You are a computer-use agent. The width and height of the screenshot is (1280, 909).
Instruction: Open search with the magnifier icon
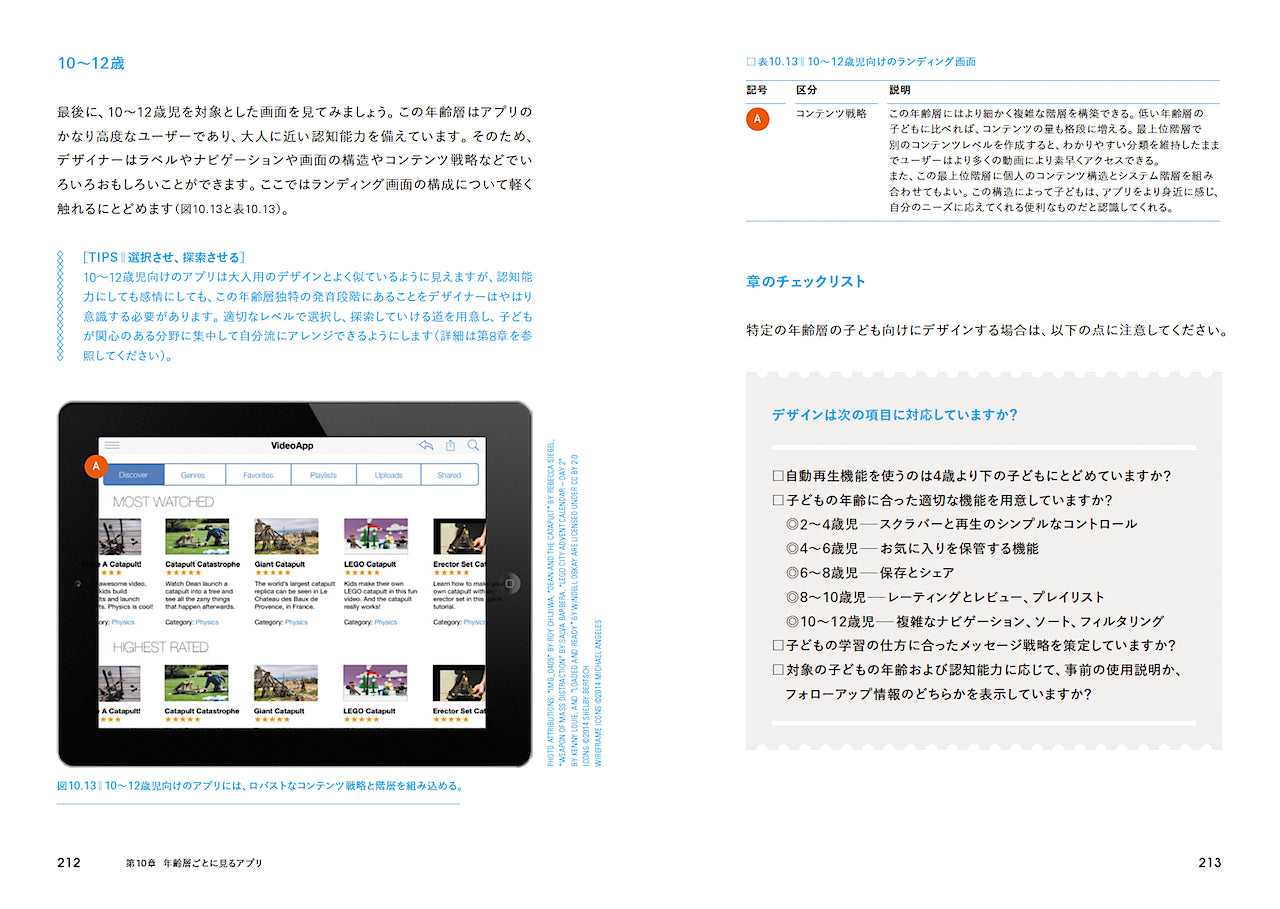pyautogui.click(x=473, y=445)
